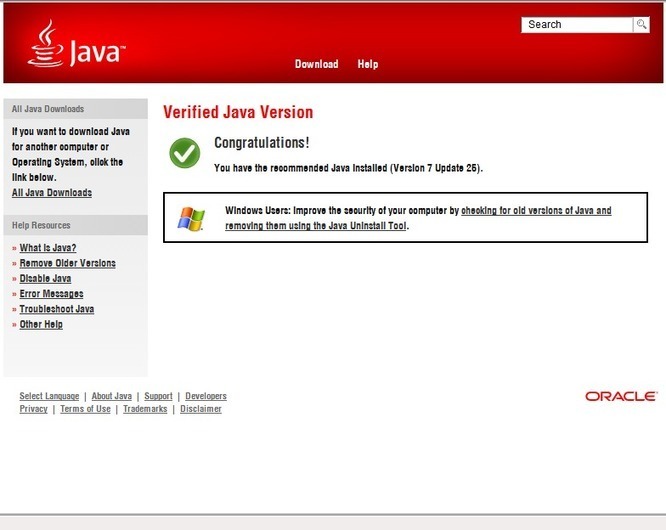The image size is (666, 530).
Task: Open the Disclaimer footer link
Action: pyautogui.click(x=201, y=409)
